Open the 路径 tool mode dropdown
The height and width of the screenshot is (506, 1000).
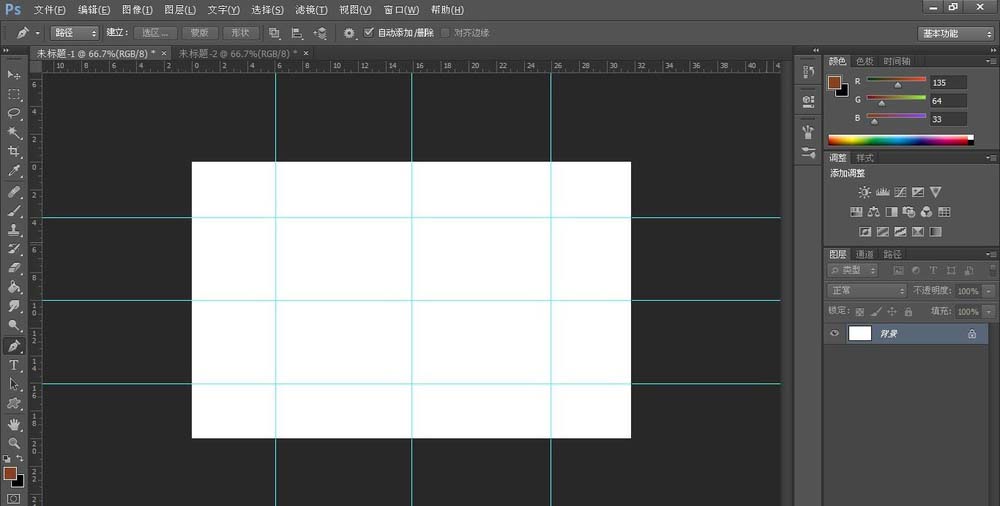[x=74, y=33]
